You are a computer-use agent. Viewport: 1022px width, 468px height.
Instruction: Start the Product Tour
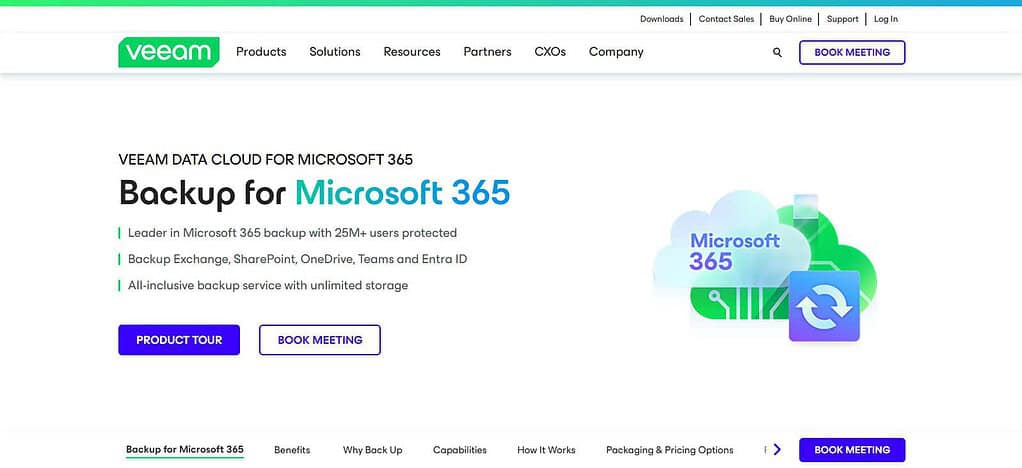pos(179,340)
